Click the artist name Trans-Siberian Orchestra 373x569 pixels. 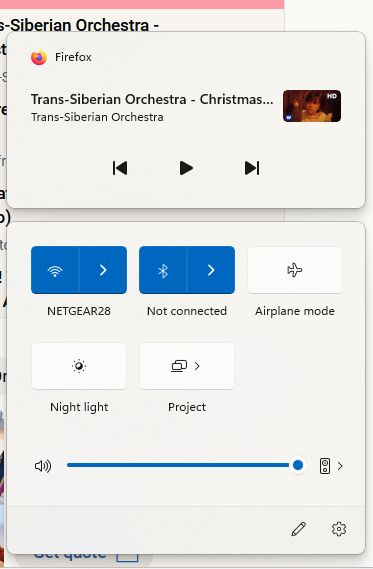[97, 117]
